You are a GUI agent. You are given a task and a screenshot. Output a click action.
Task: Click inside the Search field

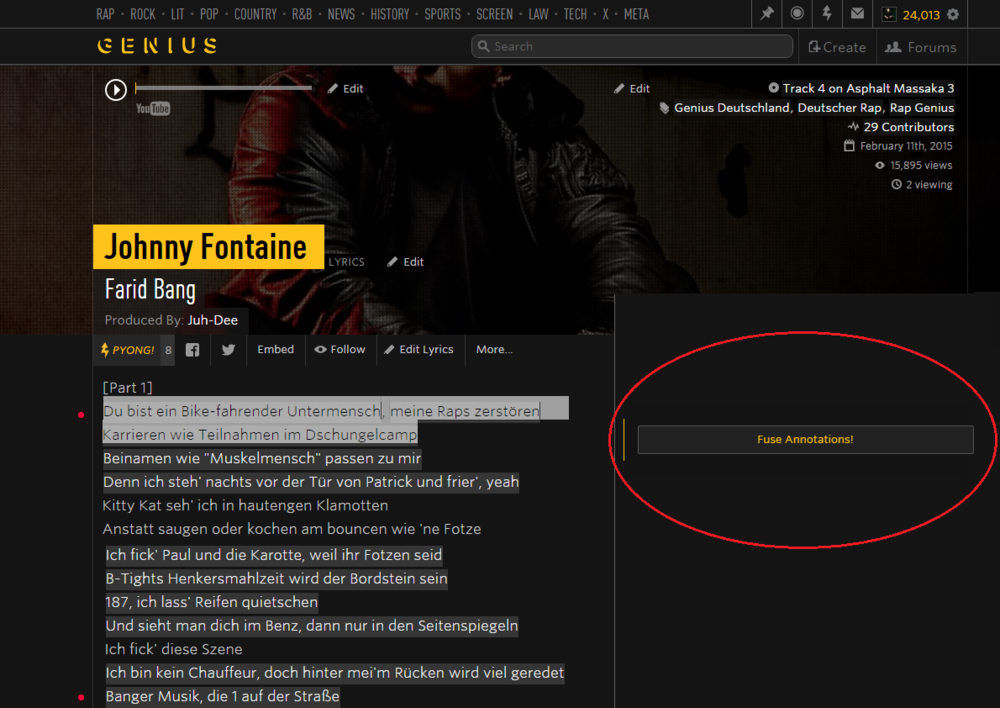click(631, 46)
